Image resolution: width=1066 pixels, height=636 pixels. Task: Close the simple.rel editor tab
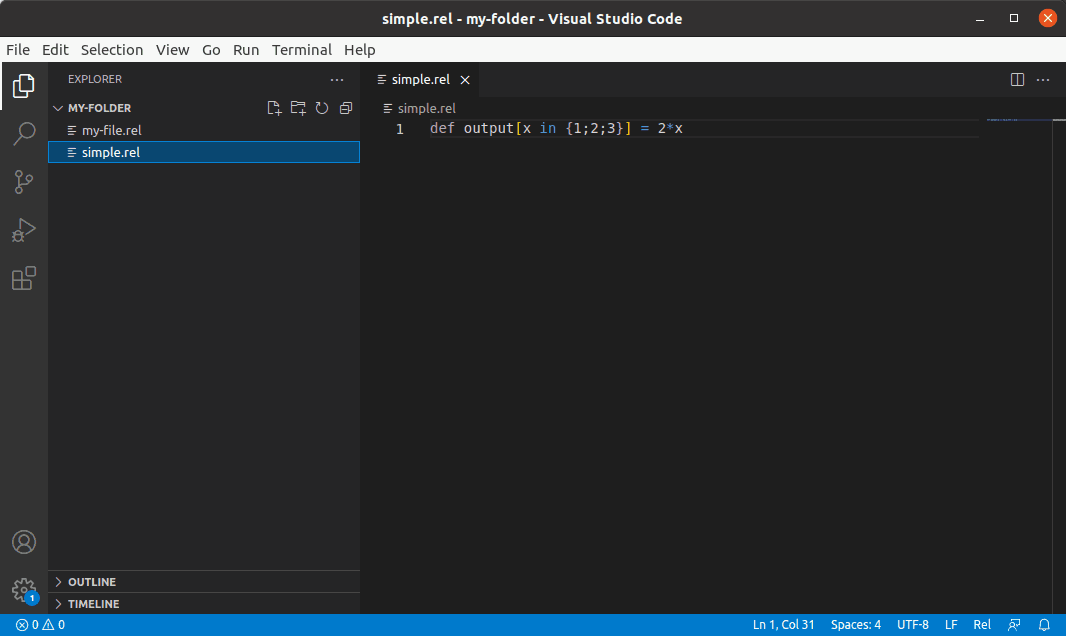point(465,80)
